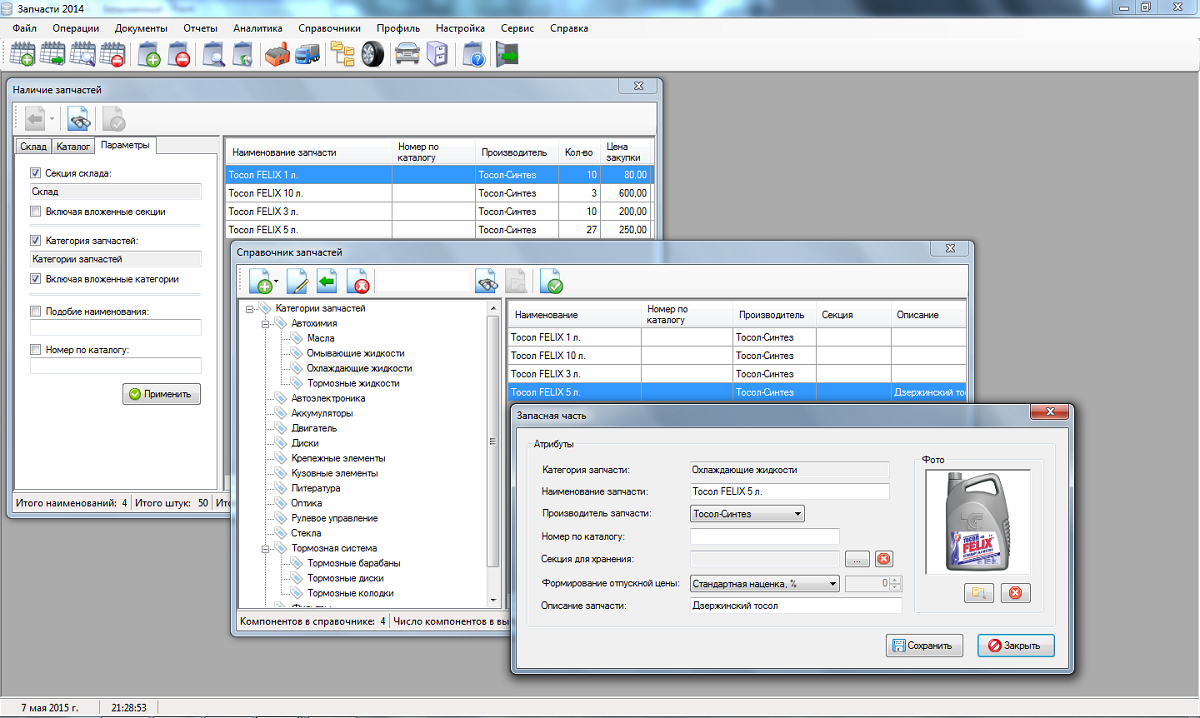
Task: Click the factory icon in main toolbar
Action: (x=277, y=54)
